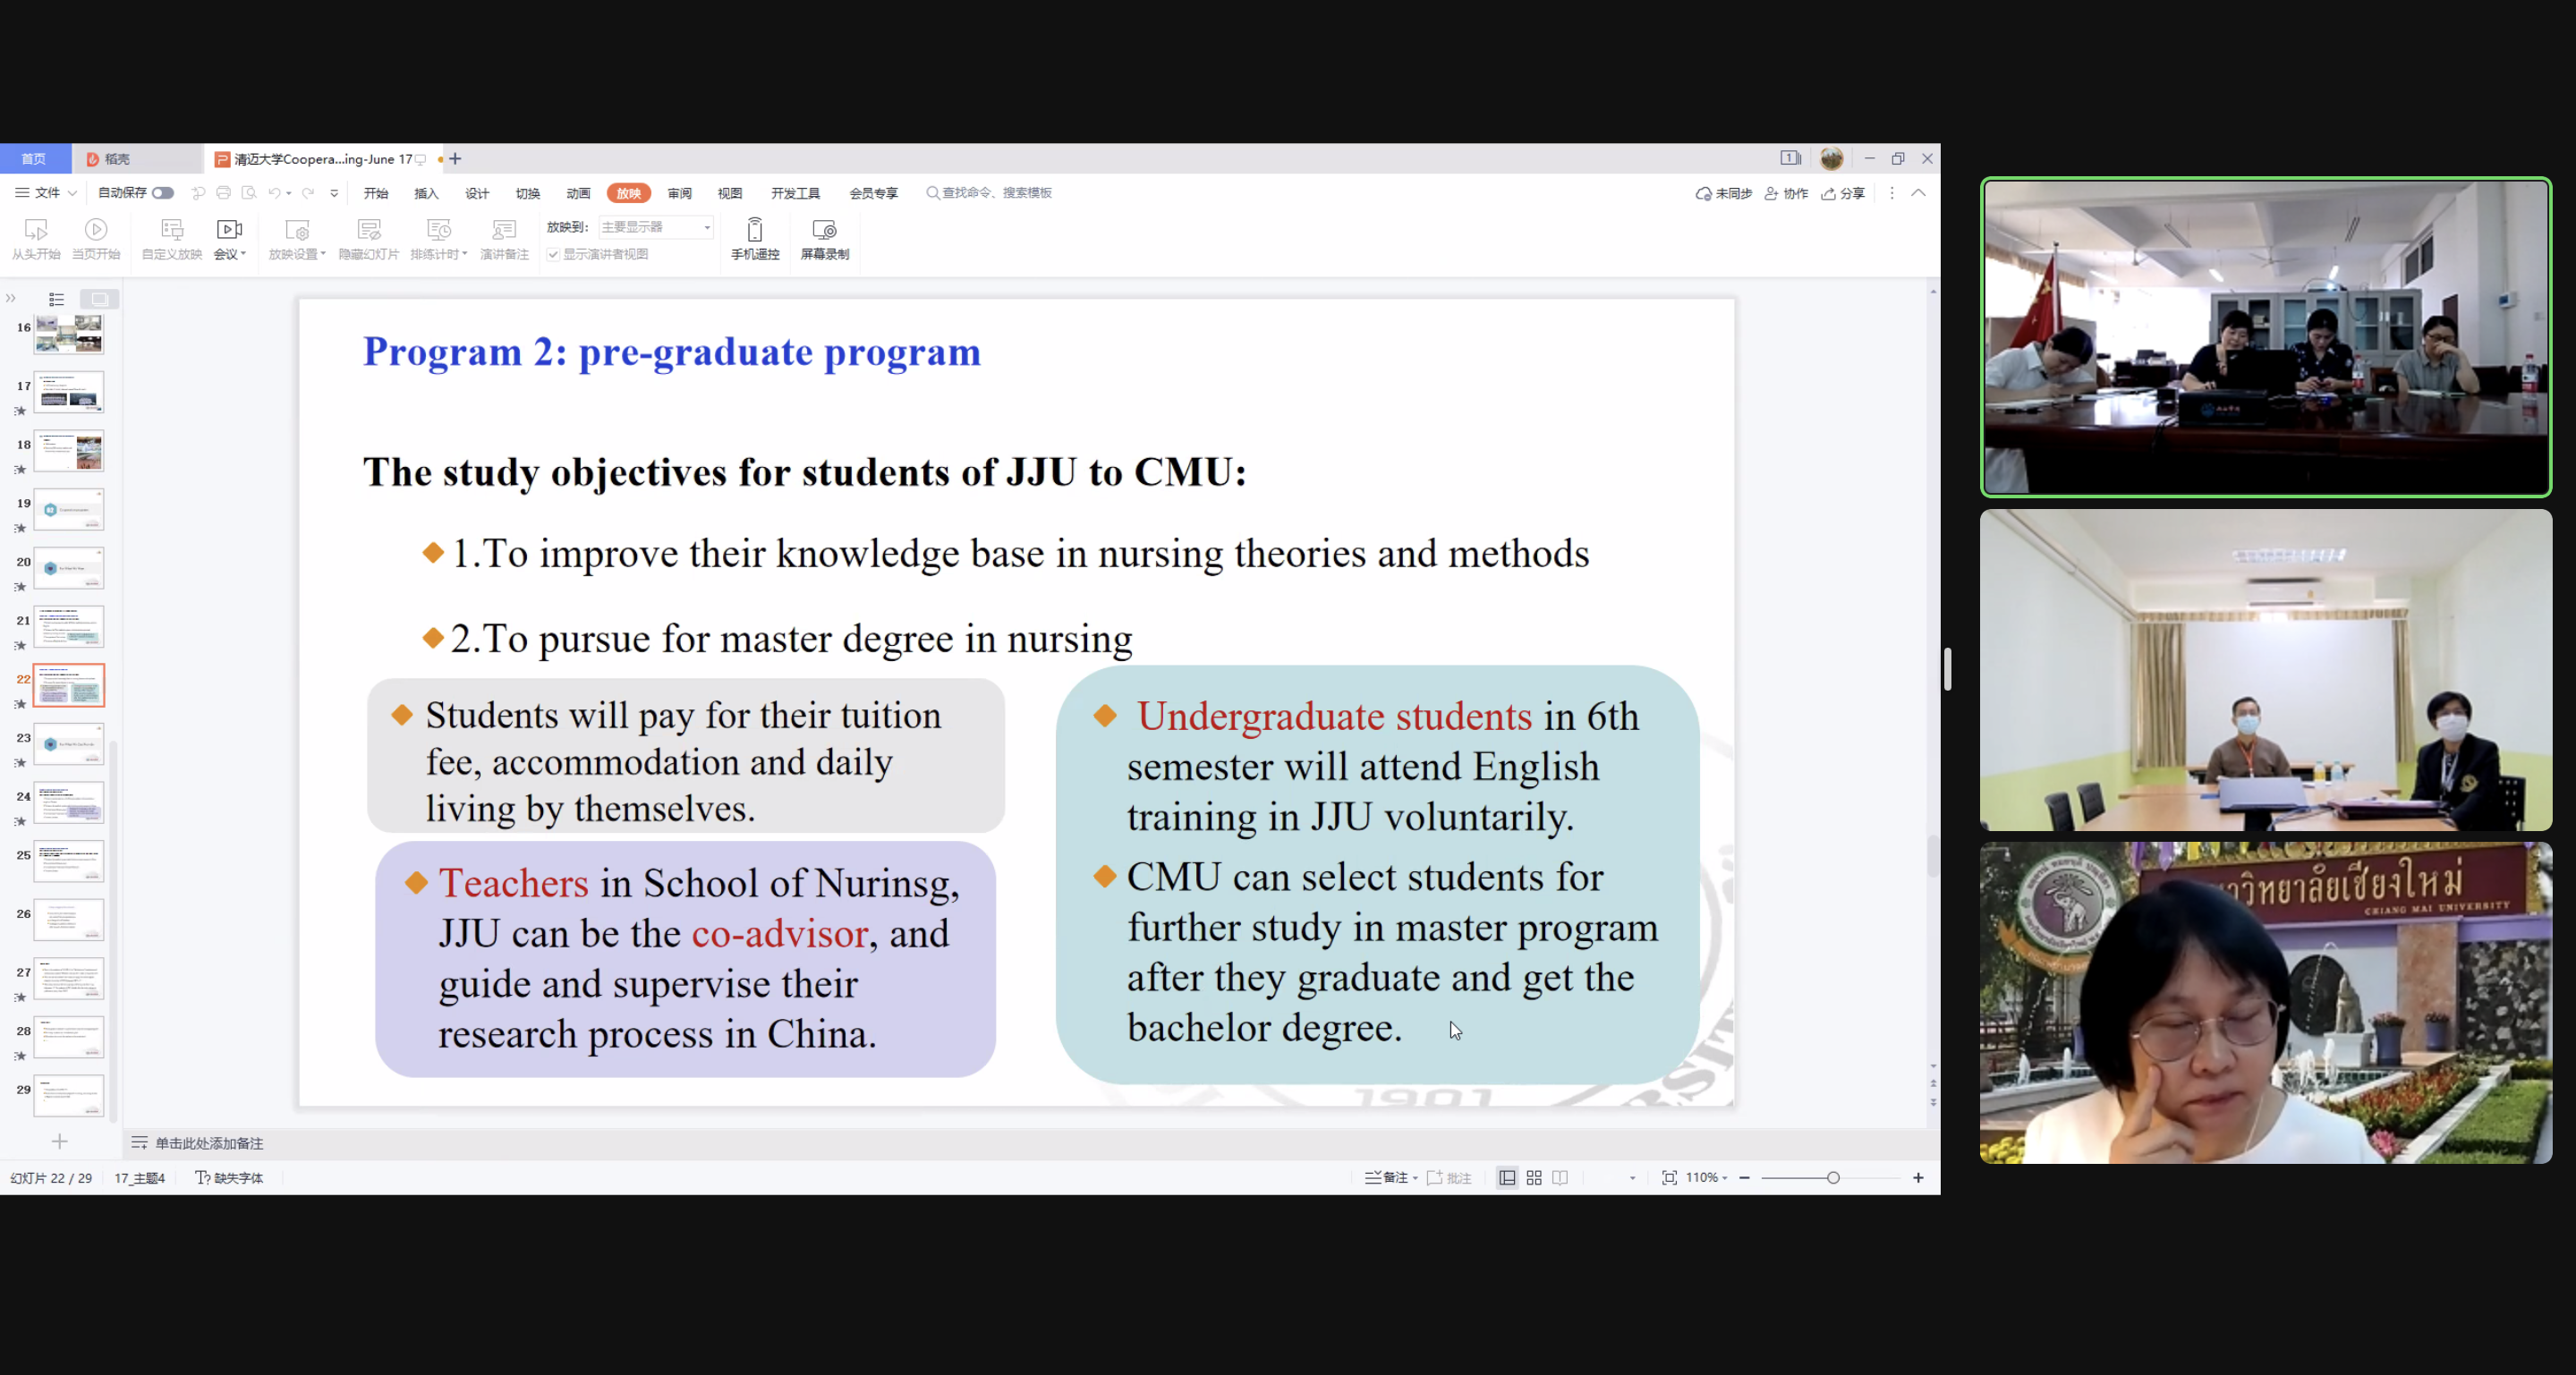Image resolution: width=2576 pixels, height=1375 pixels.
Task: Open 自定义放映 custom slideshow
Action: click(172, 239)
